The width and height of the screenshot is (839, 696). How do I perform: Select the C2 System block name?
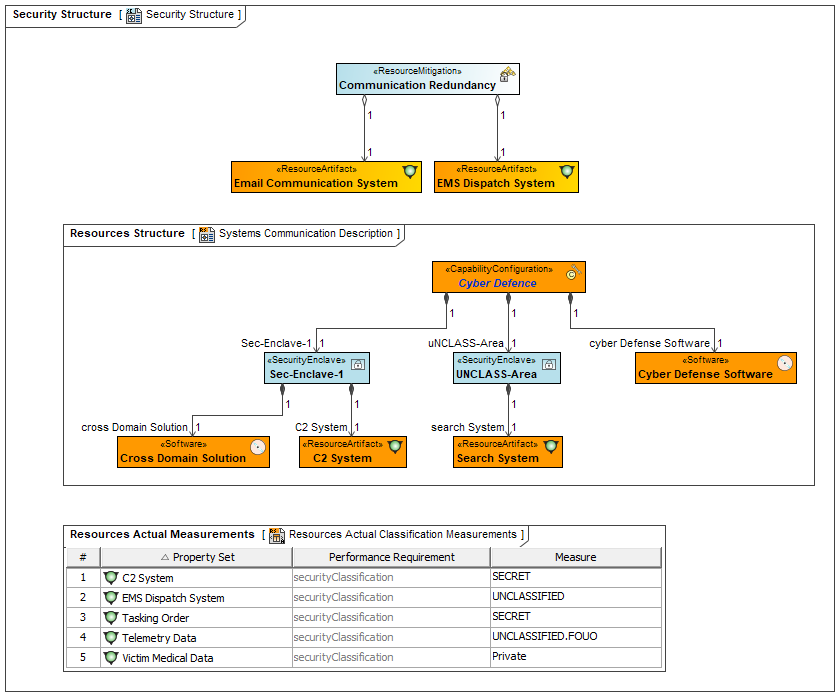(342, 458)
